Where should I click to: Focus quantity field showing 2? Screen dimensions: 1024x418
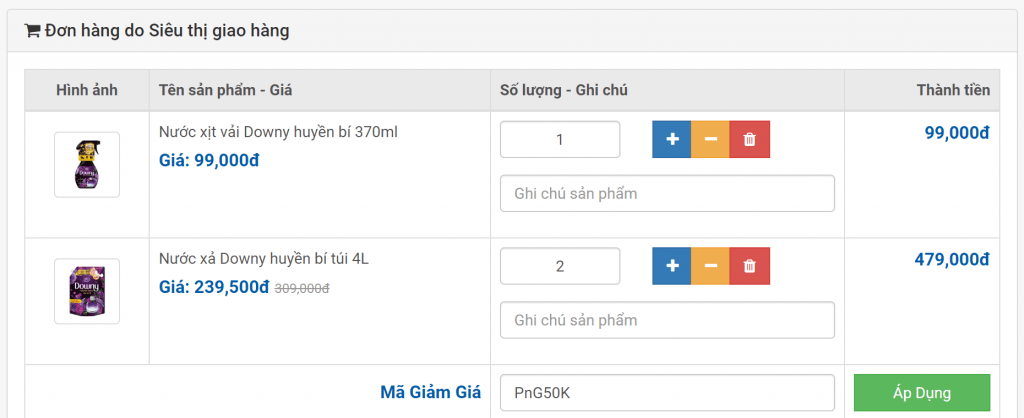click(560, 266)
